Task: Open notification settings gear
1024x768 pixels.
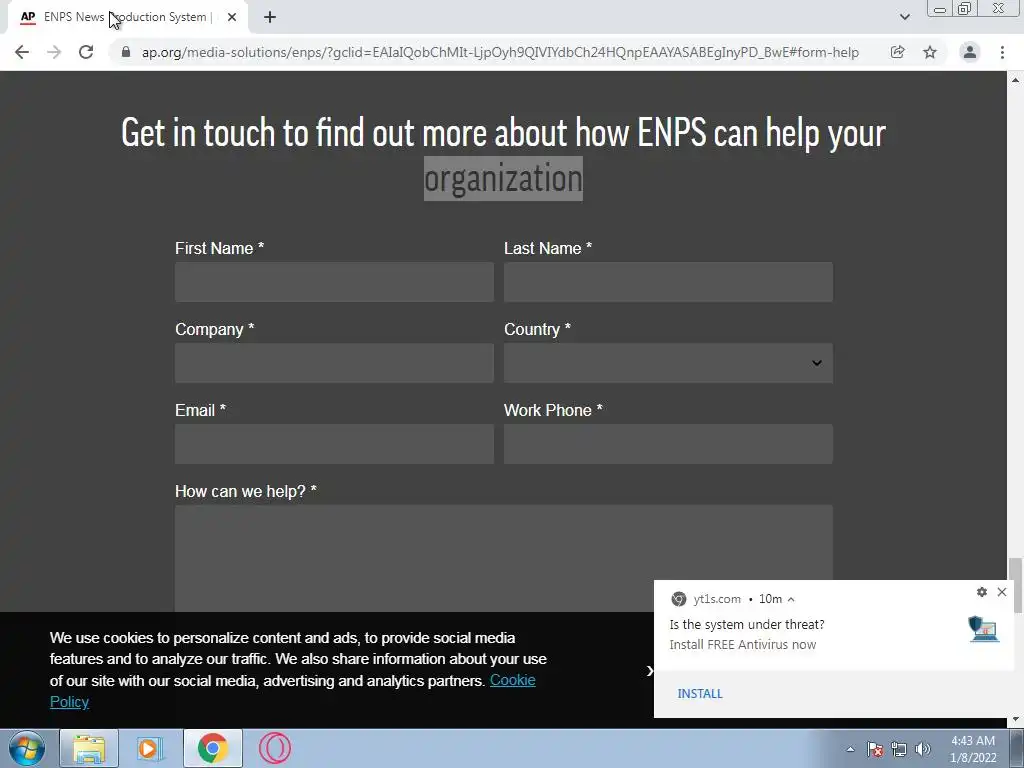Action: (982, 592)
